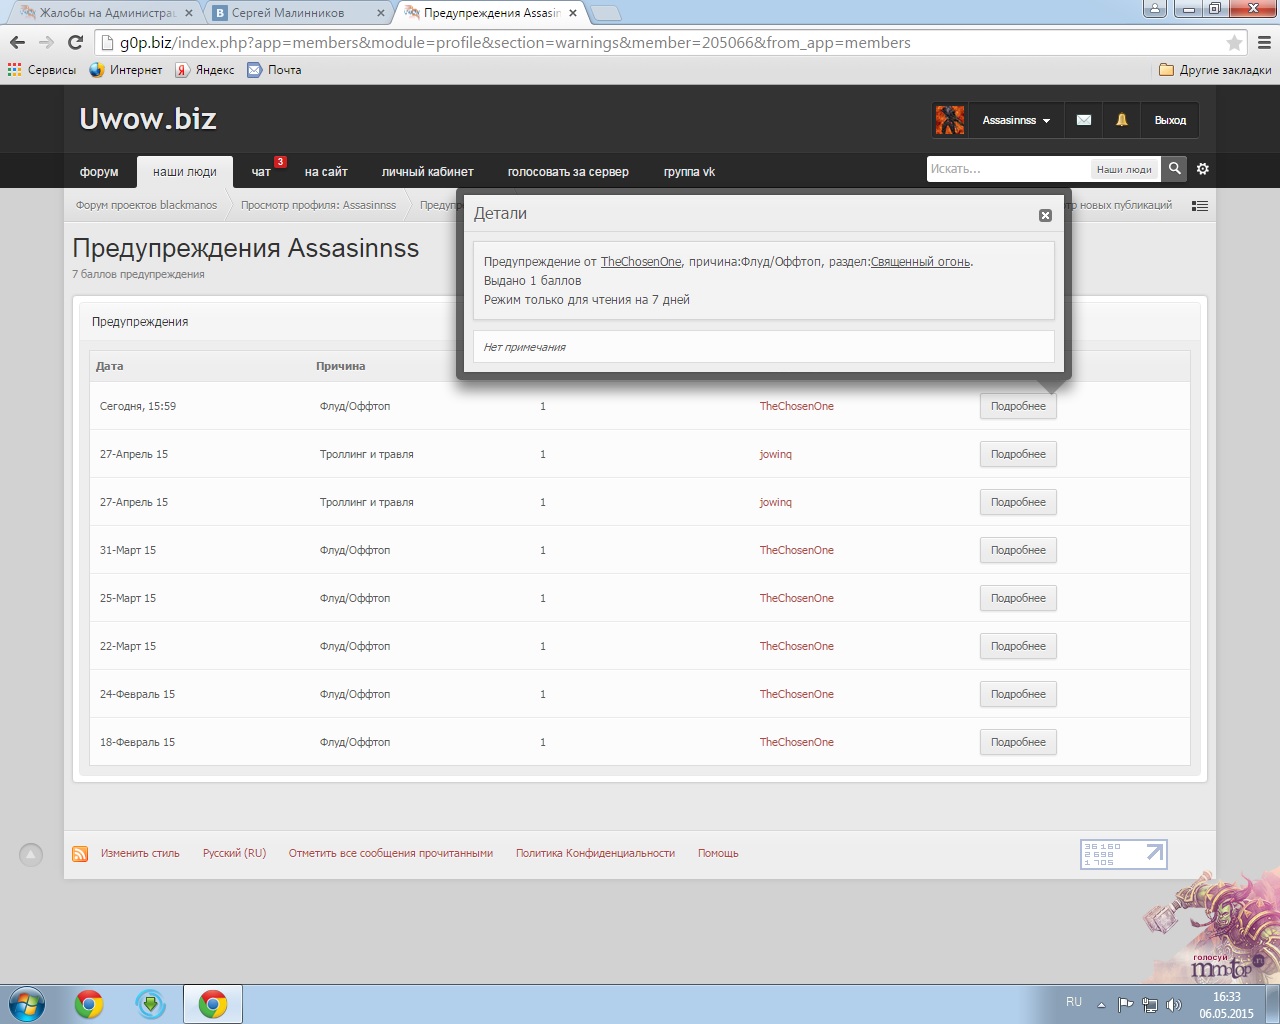Open the форум navigation tab
The height and width of the screenshot is (1024, 1280).
(x=99, y=172)
